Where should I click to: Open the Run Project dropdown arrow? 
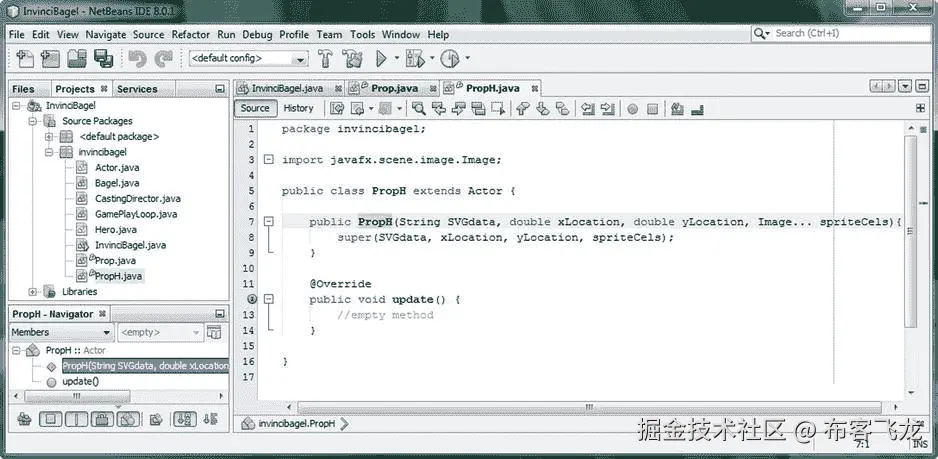tap(397, 58)
